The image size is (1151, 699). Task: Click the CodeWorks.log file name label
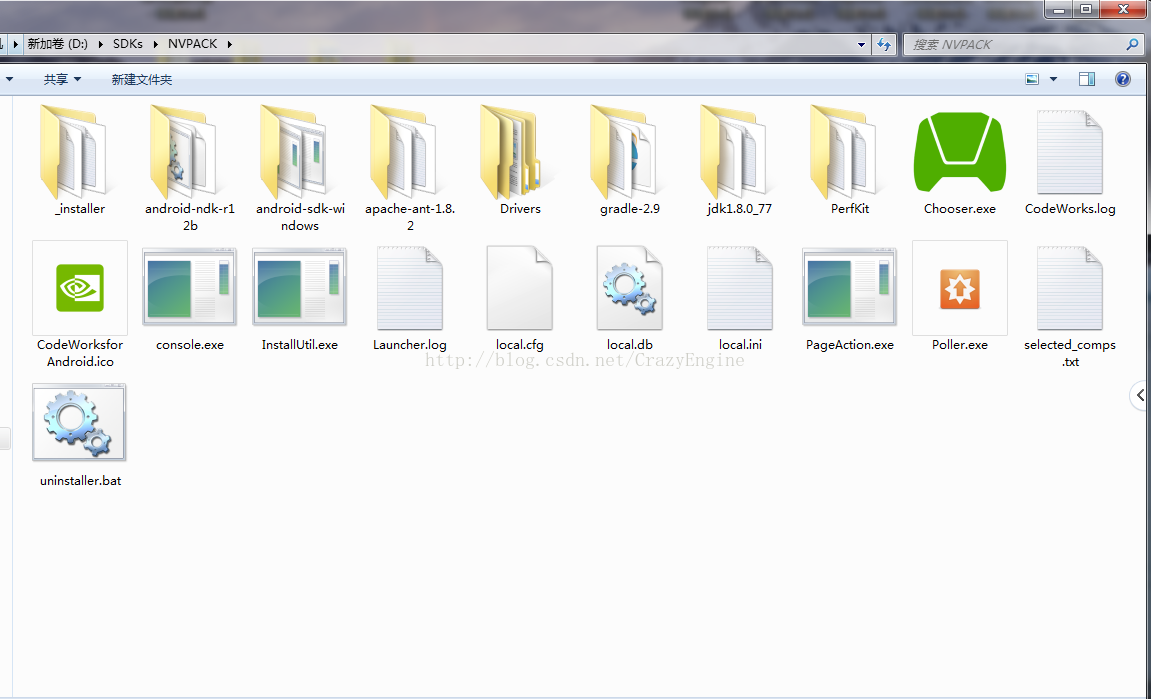[x=1070, y=209]
